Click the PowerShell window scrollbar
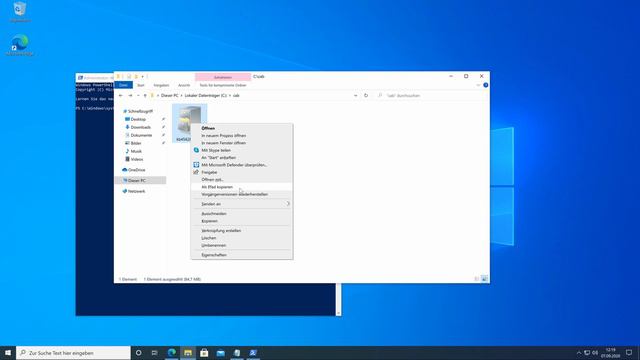 coord(338,300)
